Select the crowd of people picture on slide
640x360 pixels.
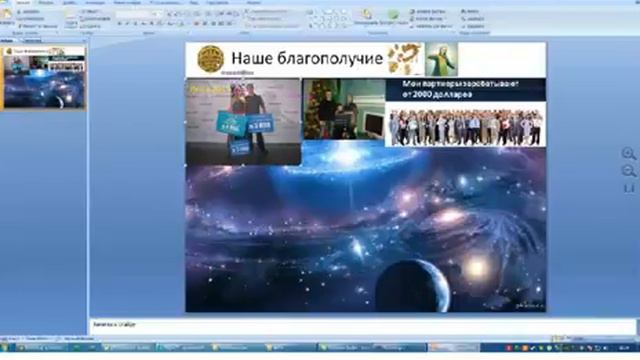click(465, 125)
